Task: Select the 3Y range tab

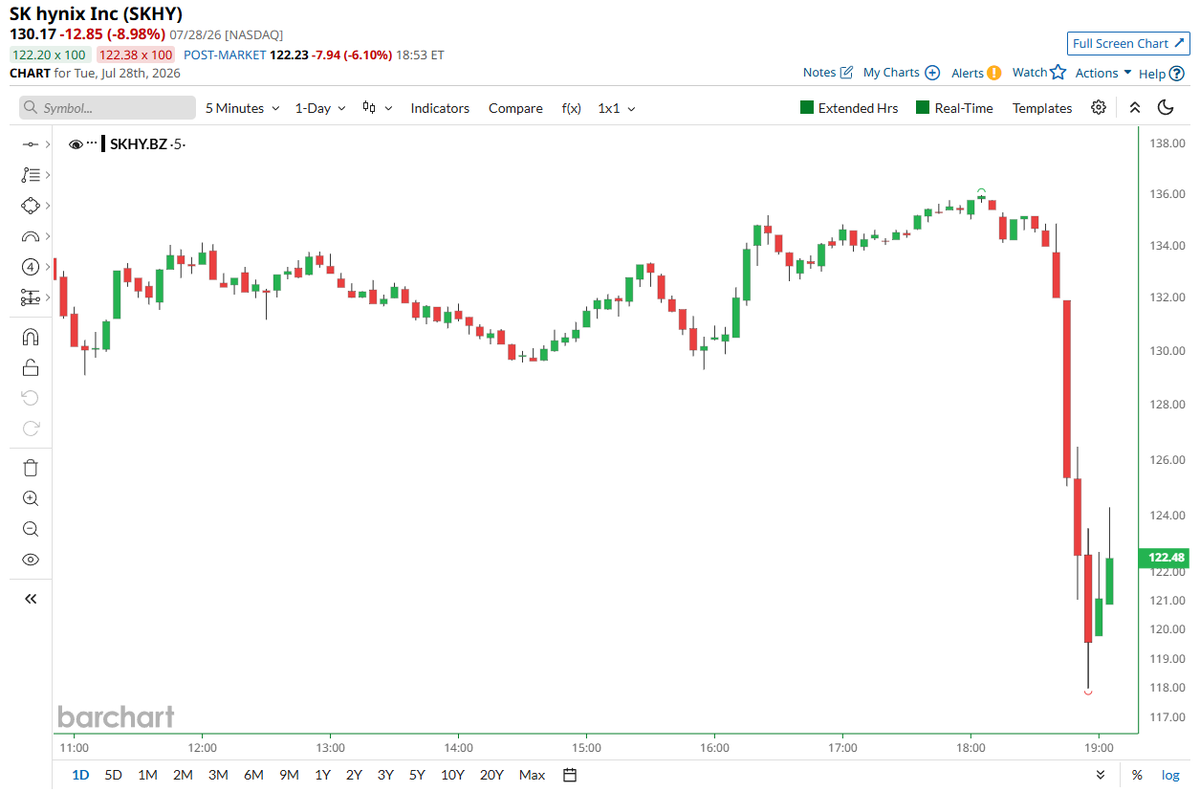Action: pos(386,775)
